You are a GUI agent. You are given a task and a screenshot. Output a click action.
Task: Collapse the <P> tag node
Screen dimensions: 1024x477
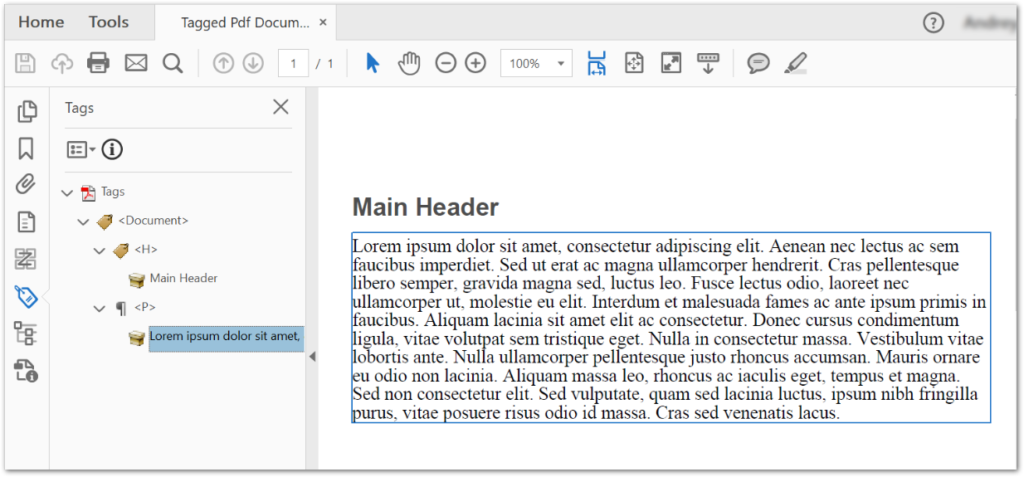pyautogui.click(x=99, y=308)
